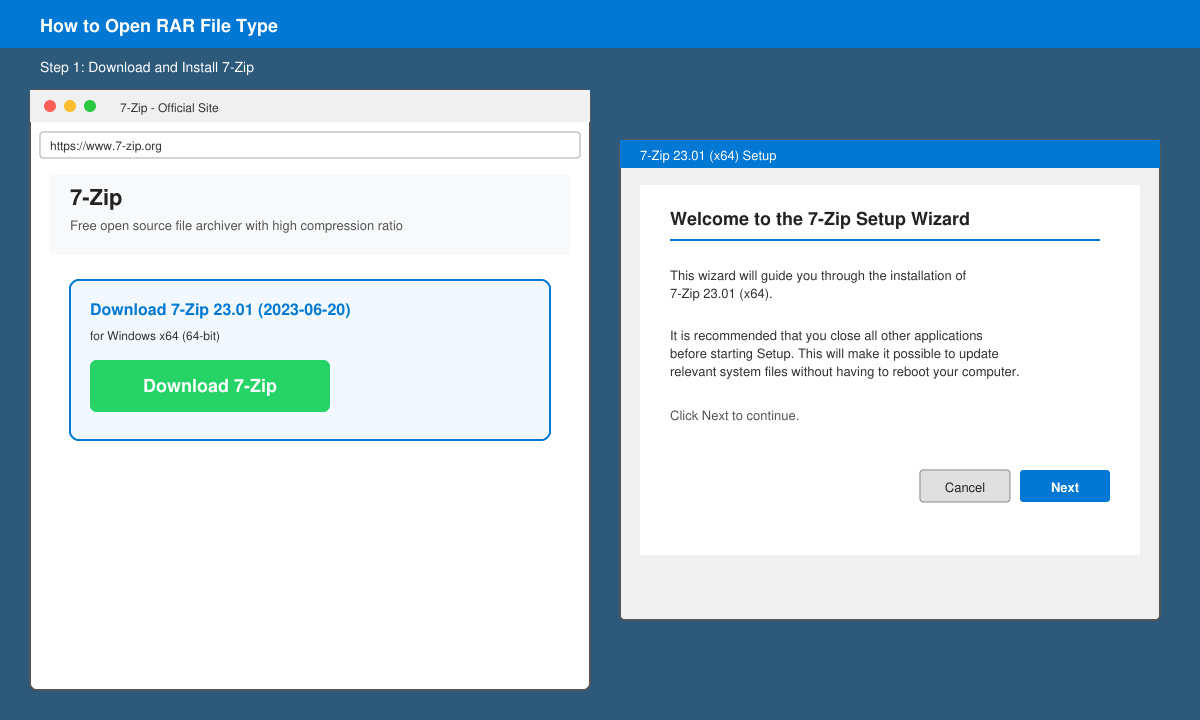Image resolution: width=1200 pixels, height=720 pixels.
Task: Click the browser address bar with 7-zip.org URL
Action: point(310,145)
